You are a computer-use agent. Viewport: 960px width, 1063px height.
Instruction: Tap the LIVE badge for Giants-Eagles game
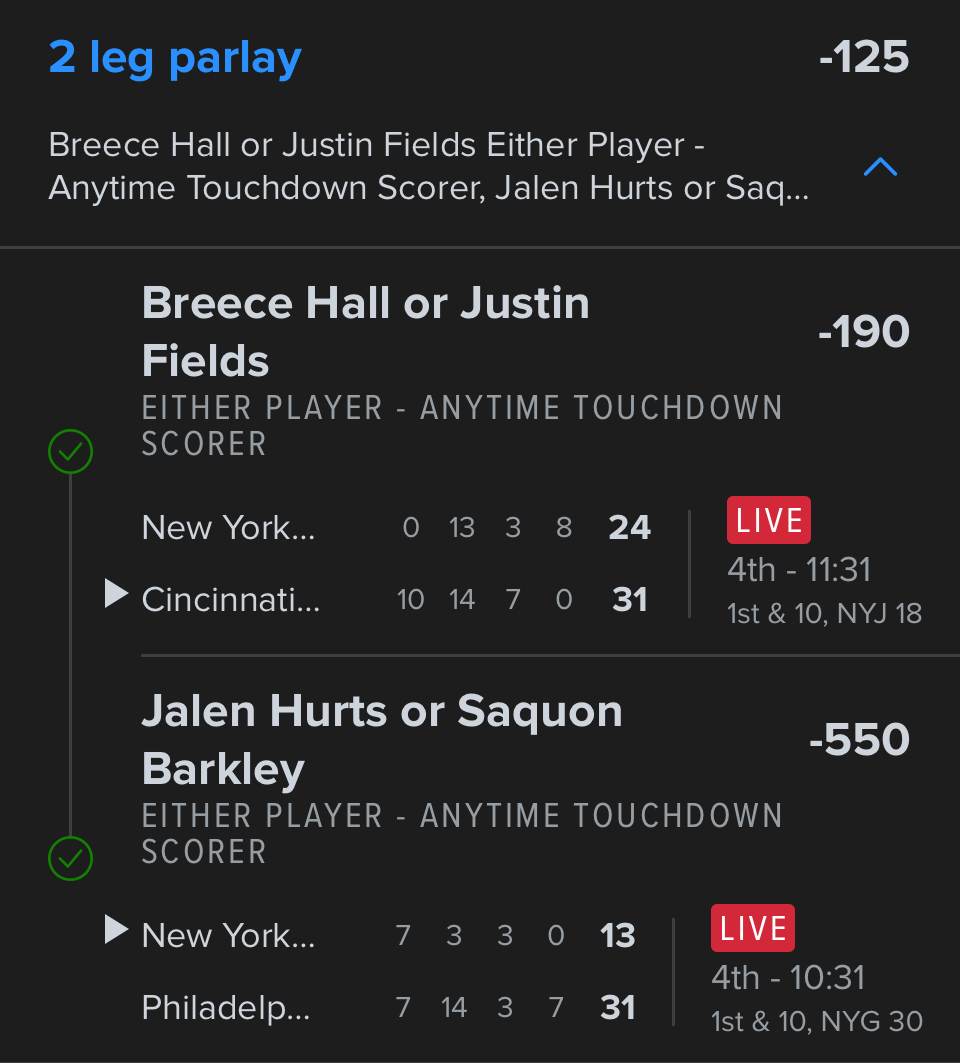[752, 929]
